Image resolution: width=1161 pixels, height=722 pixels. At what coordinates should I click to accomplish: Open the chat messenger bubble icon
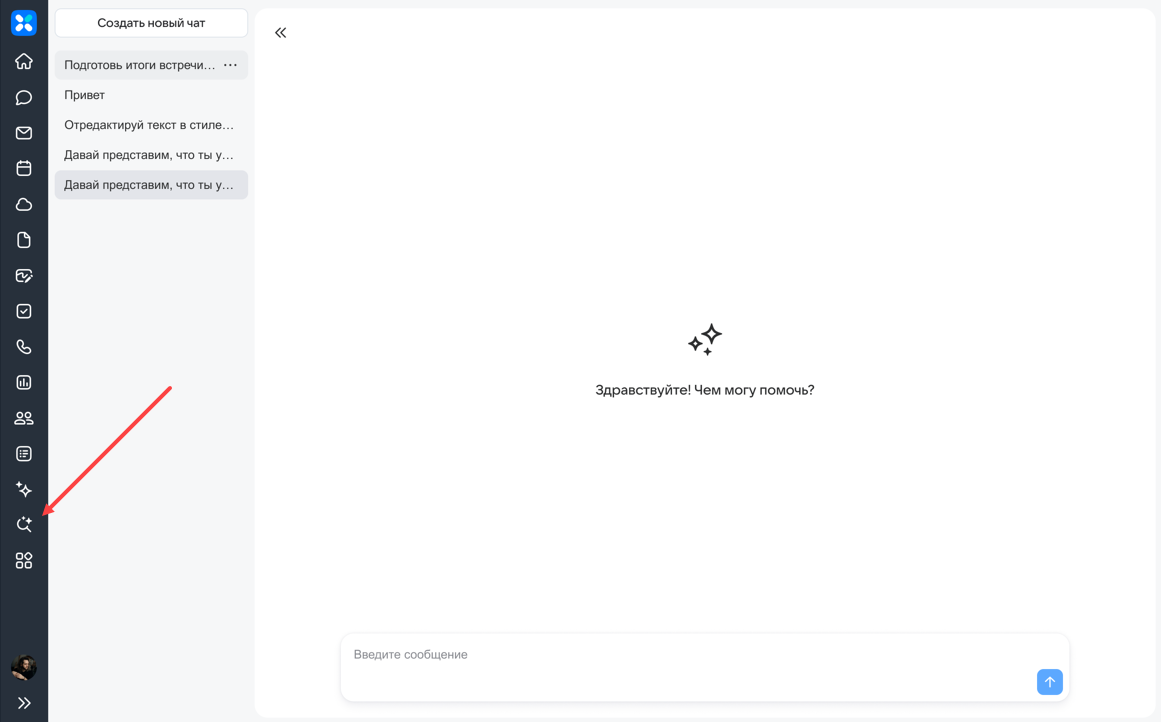[x=24, y=98]
